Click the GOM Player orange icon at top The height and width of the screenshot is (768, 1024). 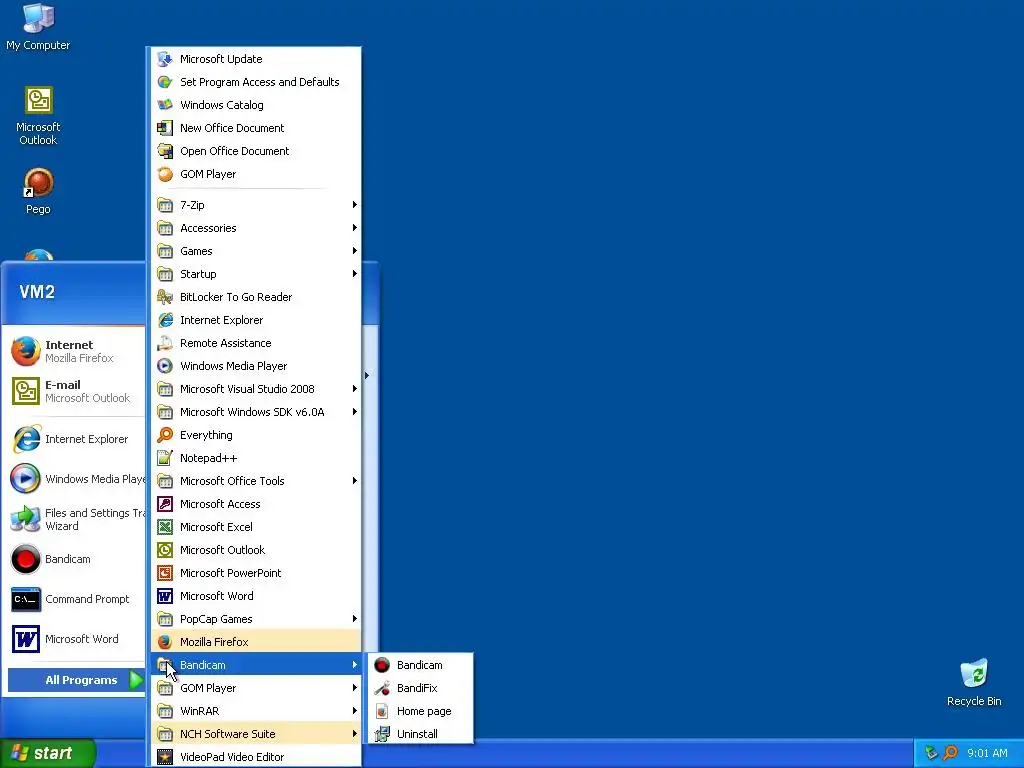click(x=165, y=174)
